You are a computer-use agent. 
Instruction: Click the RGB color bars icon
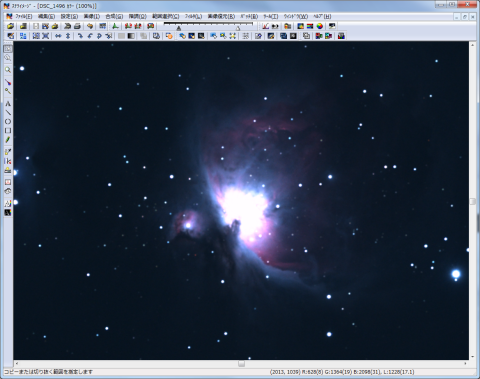[x=310, y=26]
